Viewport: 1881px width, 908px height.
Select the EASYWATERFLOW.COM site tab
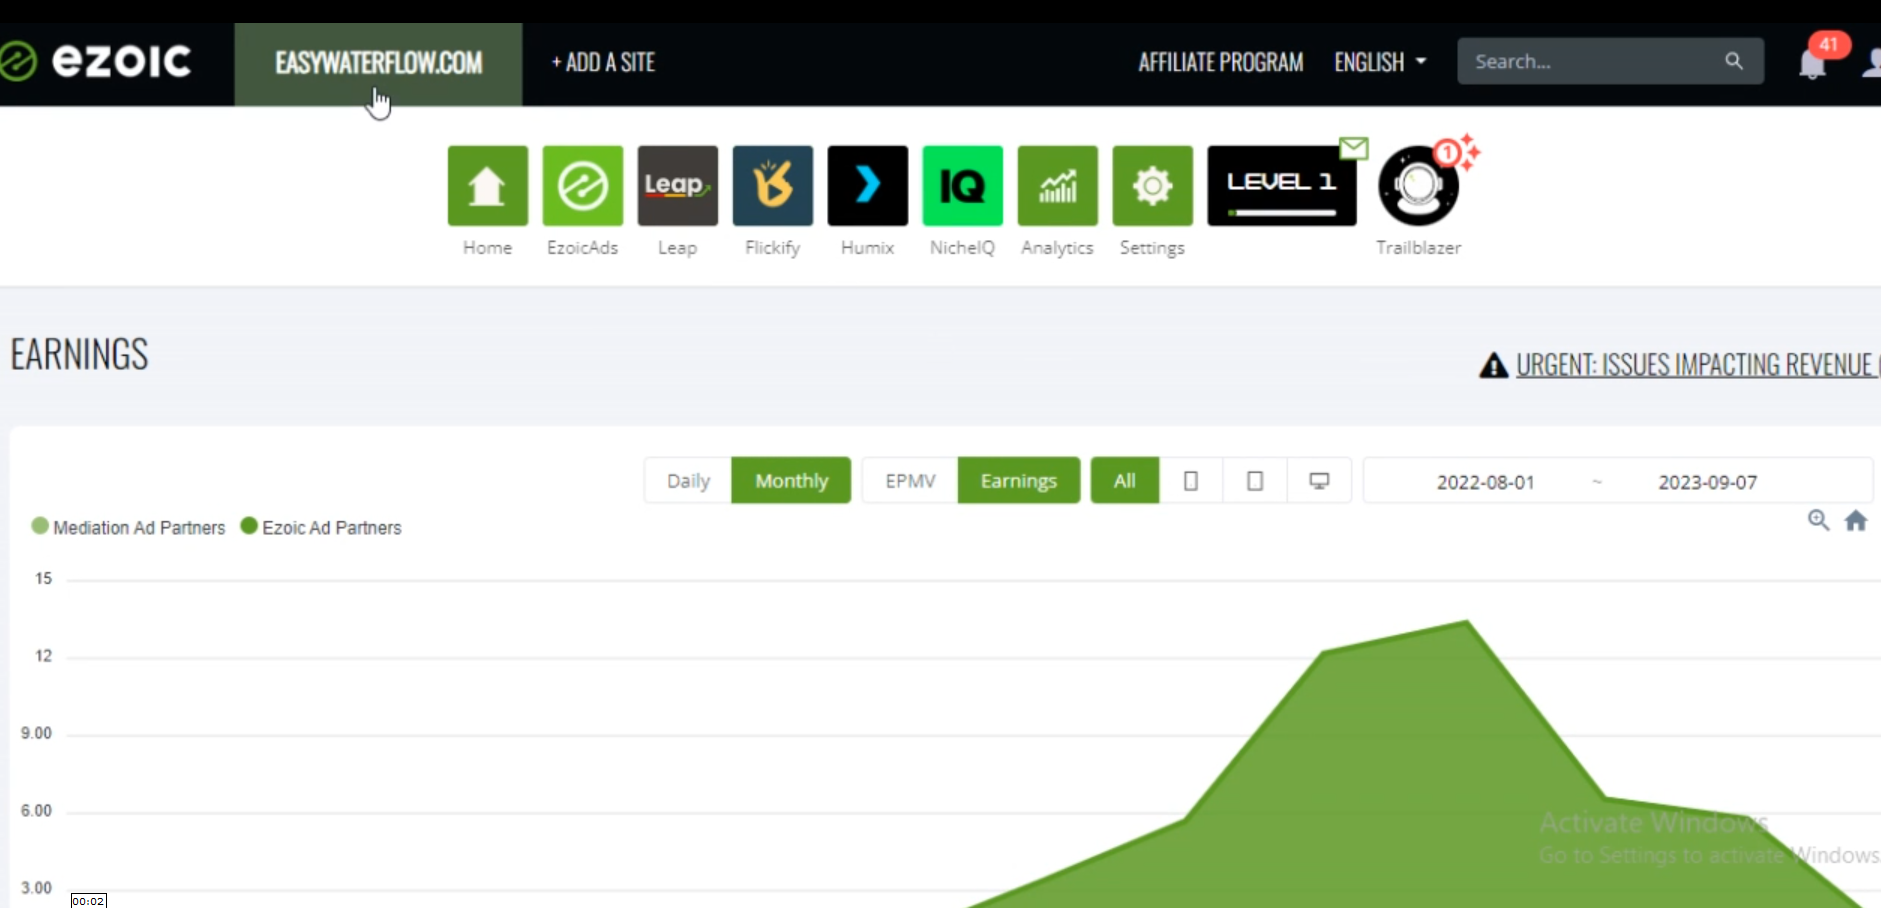pos(378,63)
